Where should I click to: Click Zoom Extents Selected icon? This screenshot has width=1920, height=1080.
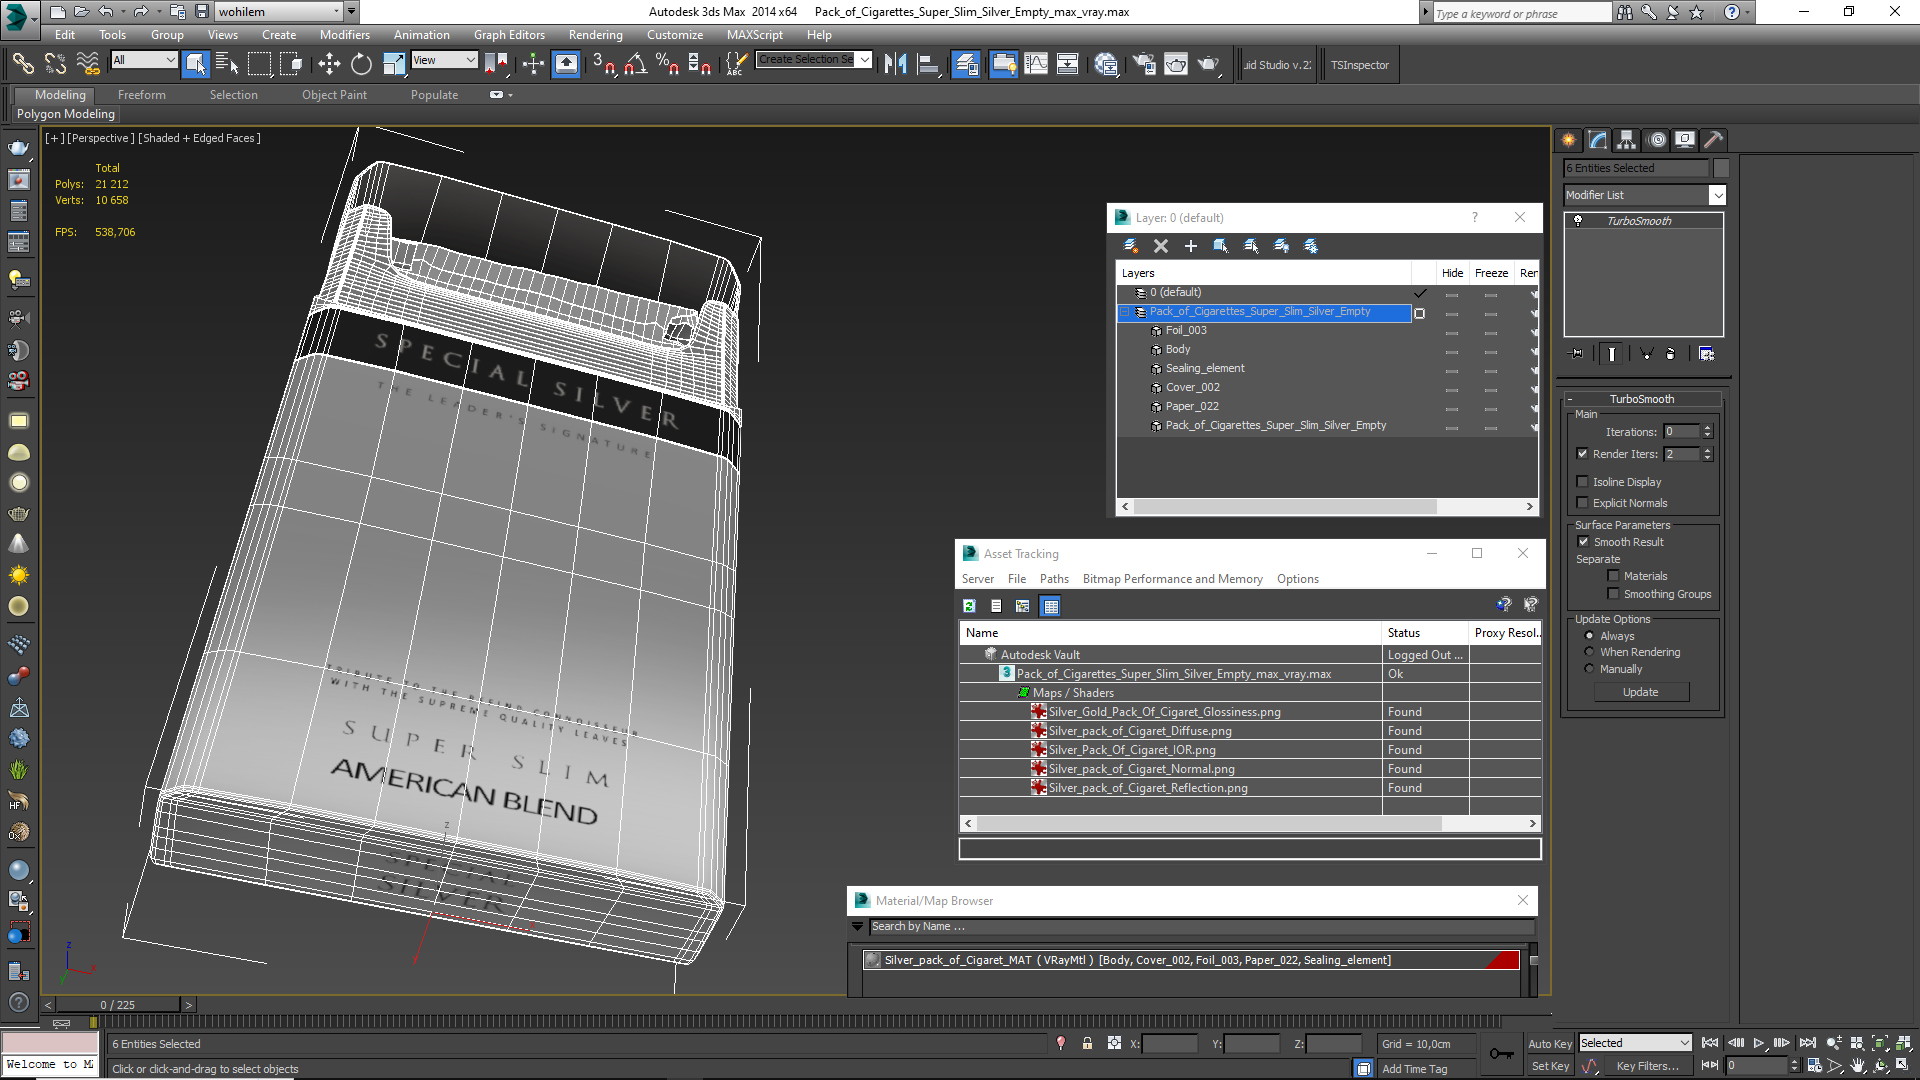coord(1880,1043)
